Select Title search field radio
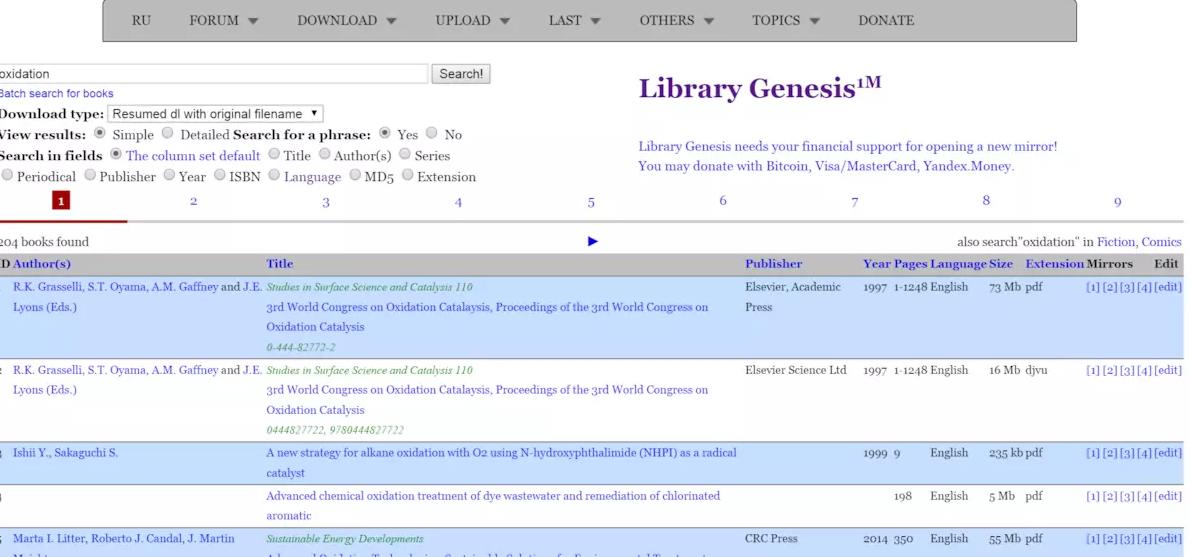This screenshot has width=1190, height=557. click(272, 154)
